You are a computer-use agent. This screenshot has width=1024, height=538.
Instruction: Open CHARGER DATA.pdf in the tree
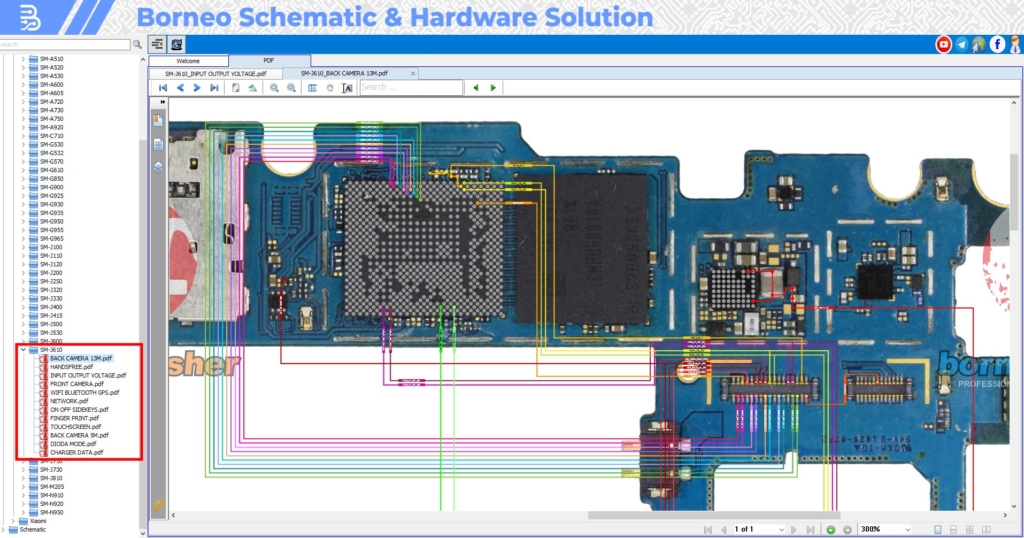(76, 452)
